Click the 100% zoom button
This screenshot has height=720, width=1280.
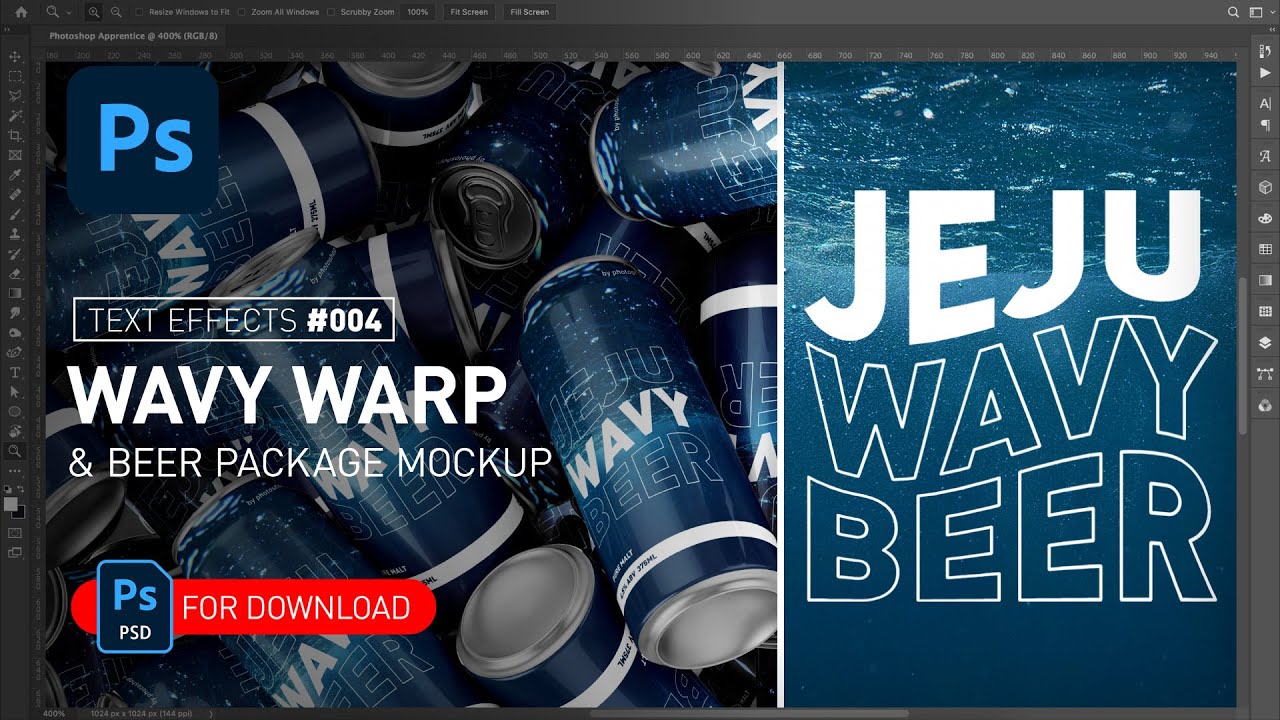pyautogui.click(x=418, y=12)
